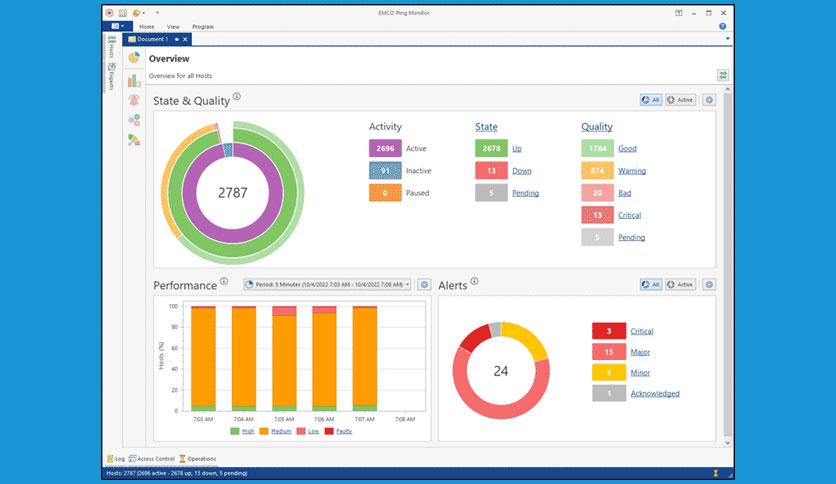The width and height of the screenshot is (836, 484).
Task: Open the blue application menu button
Action: coord(117,26)
